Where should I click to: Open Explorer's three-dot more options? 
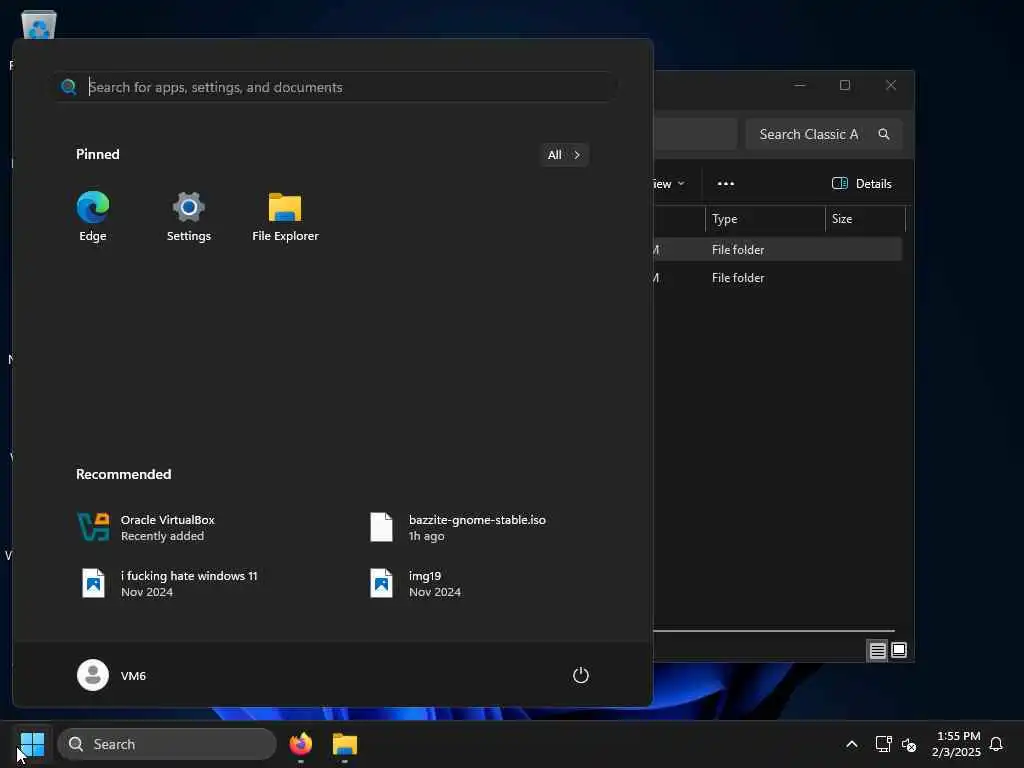coord(726,184)
